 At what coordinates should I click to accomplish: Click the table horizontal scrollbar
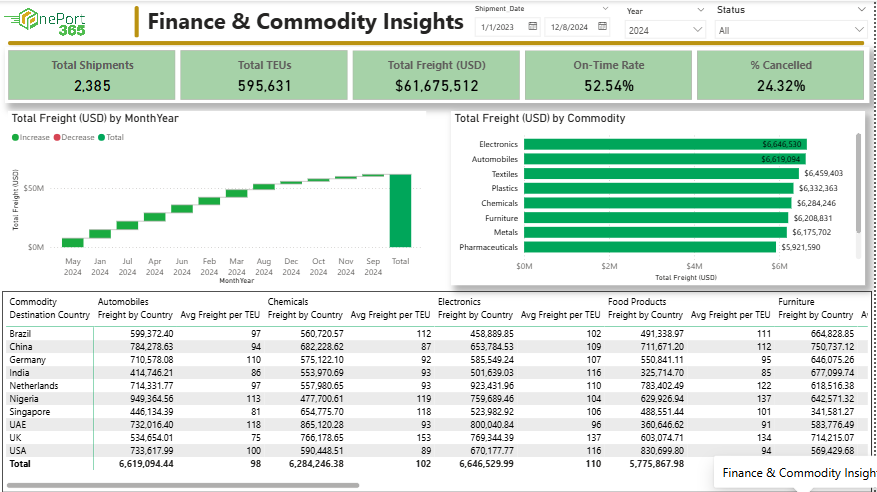click(x=183, y=485)
